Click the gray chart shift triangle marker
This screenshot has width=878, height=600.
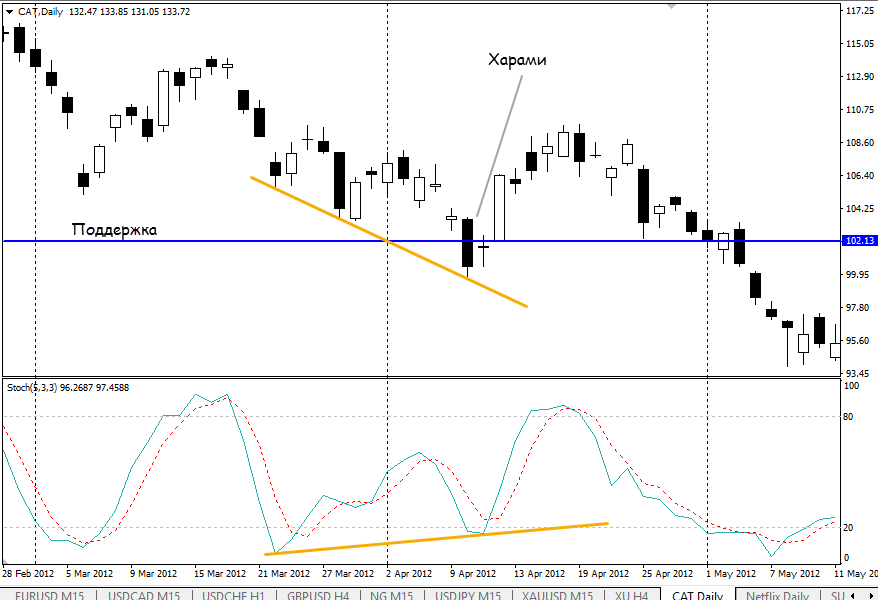tap(673, 6)
